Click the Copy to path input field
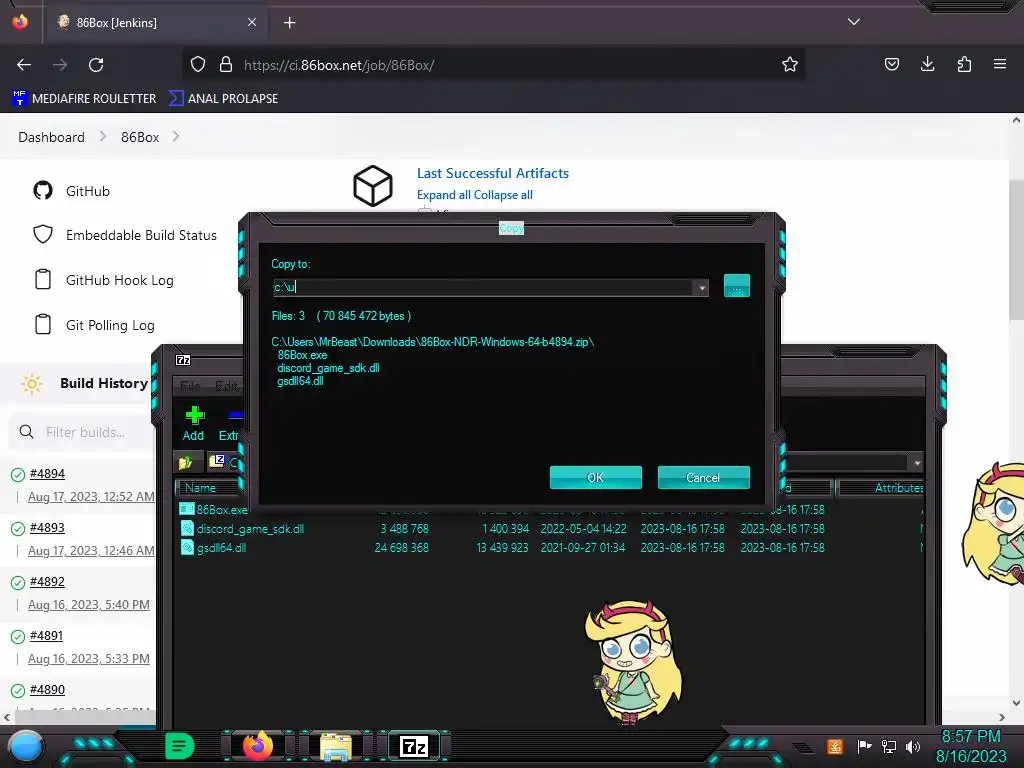 483,287
